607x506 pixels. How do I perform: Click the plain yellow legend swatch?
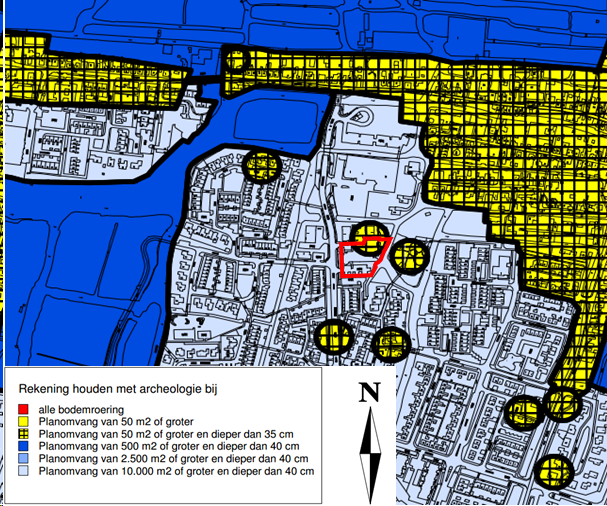click(23, 421)
